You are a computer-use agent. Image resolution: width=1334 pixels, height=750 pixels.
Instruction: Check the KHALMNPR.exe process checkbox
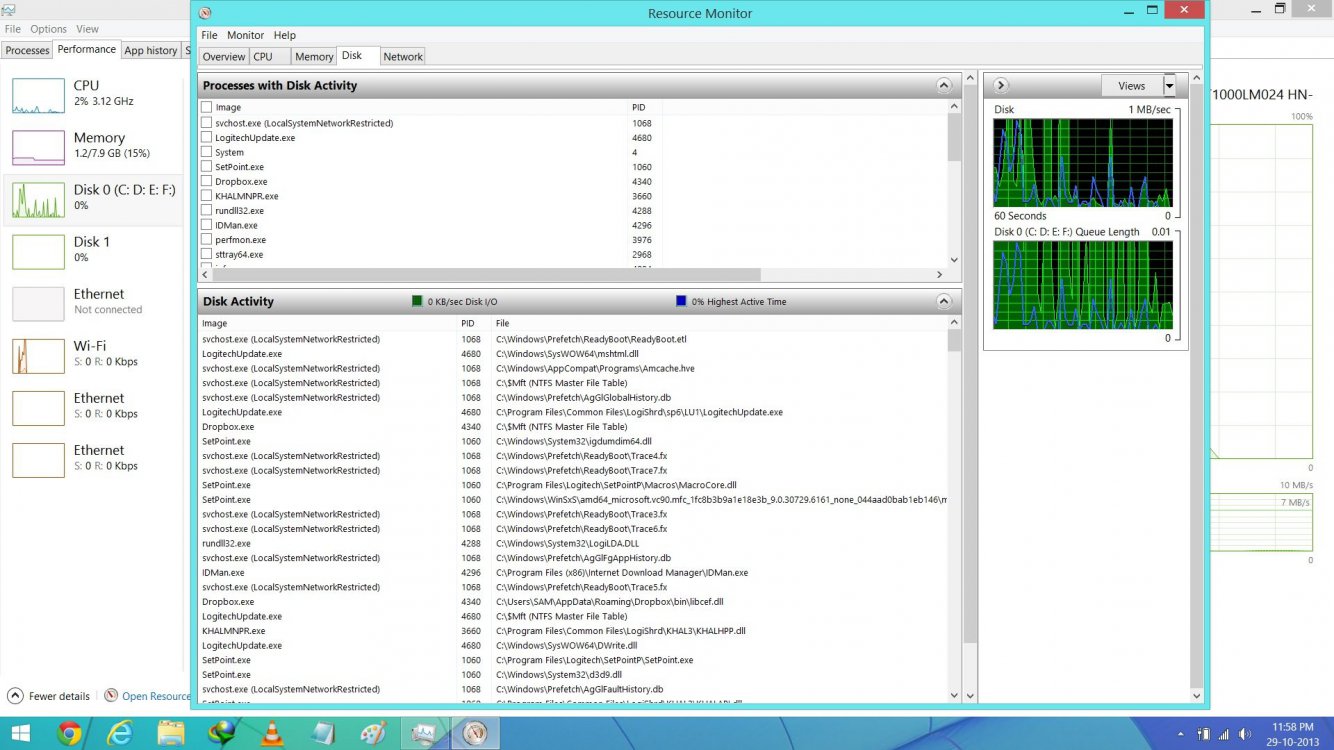point(206,196)
